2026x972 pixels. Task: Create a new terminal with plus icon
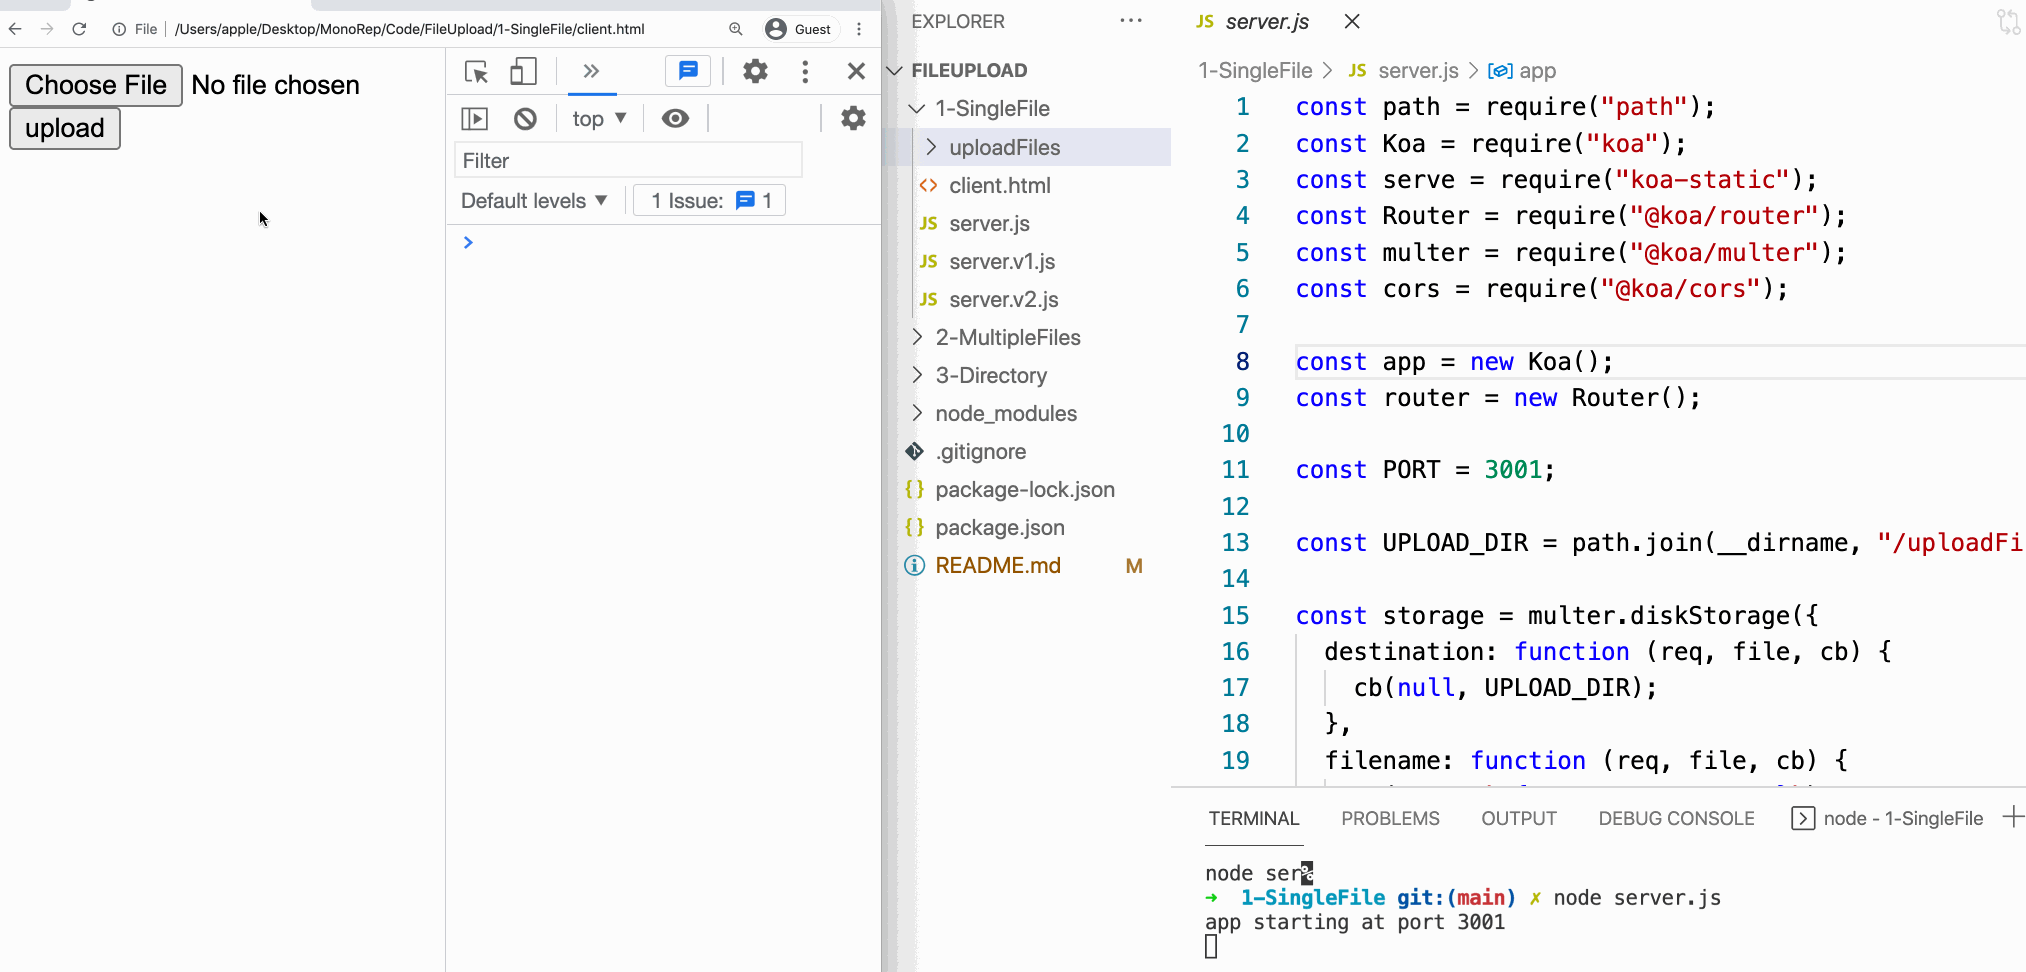(2013, 818)
